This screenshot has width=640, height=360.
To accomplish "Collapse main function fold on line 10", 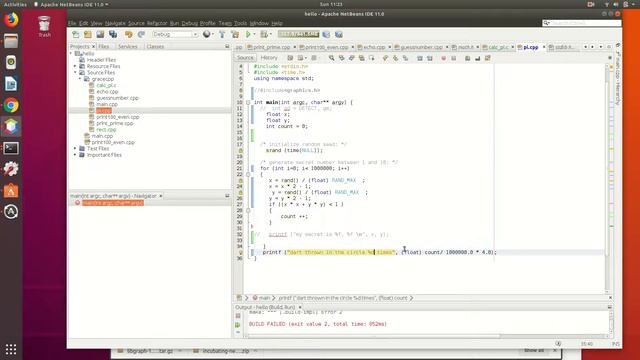I will tap(248, 102).
